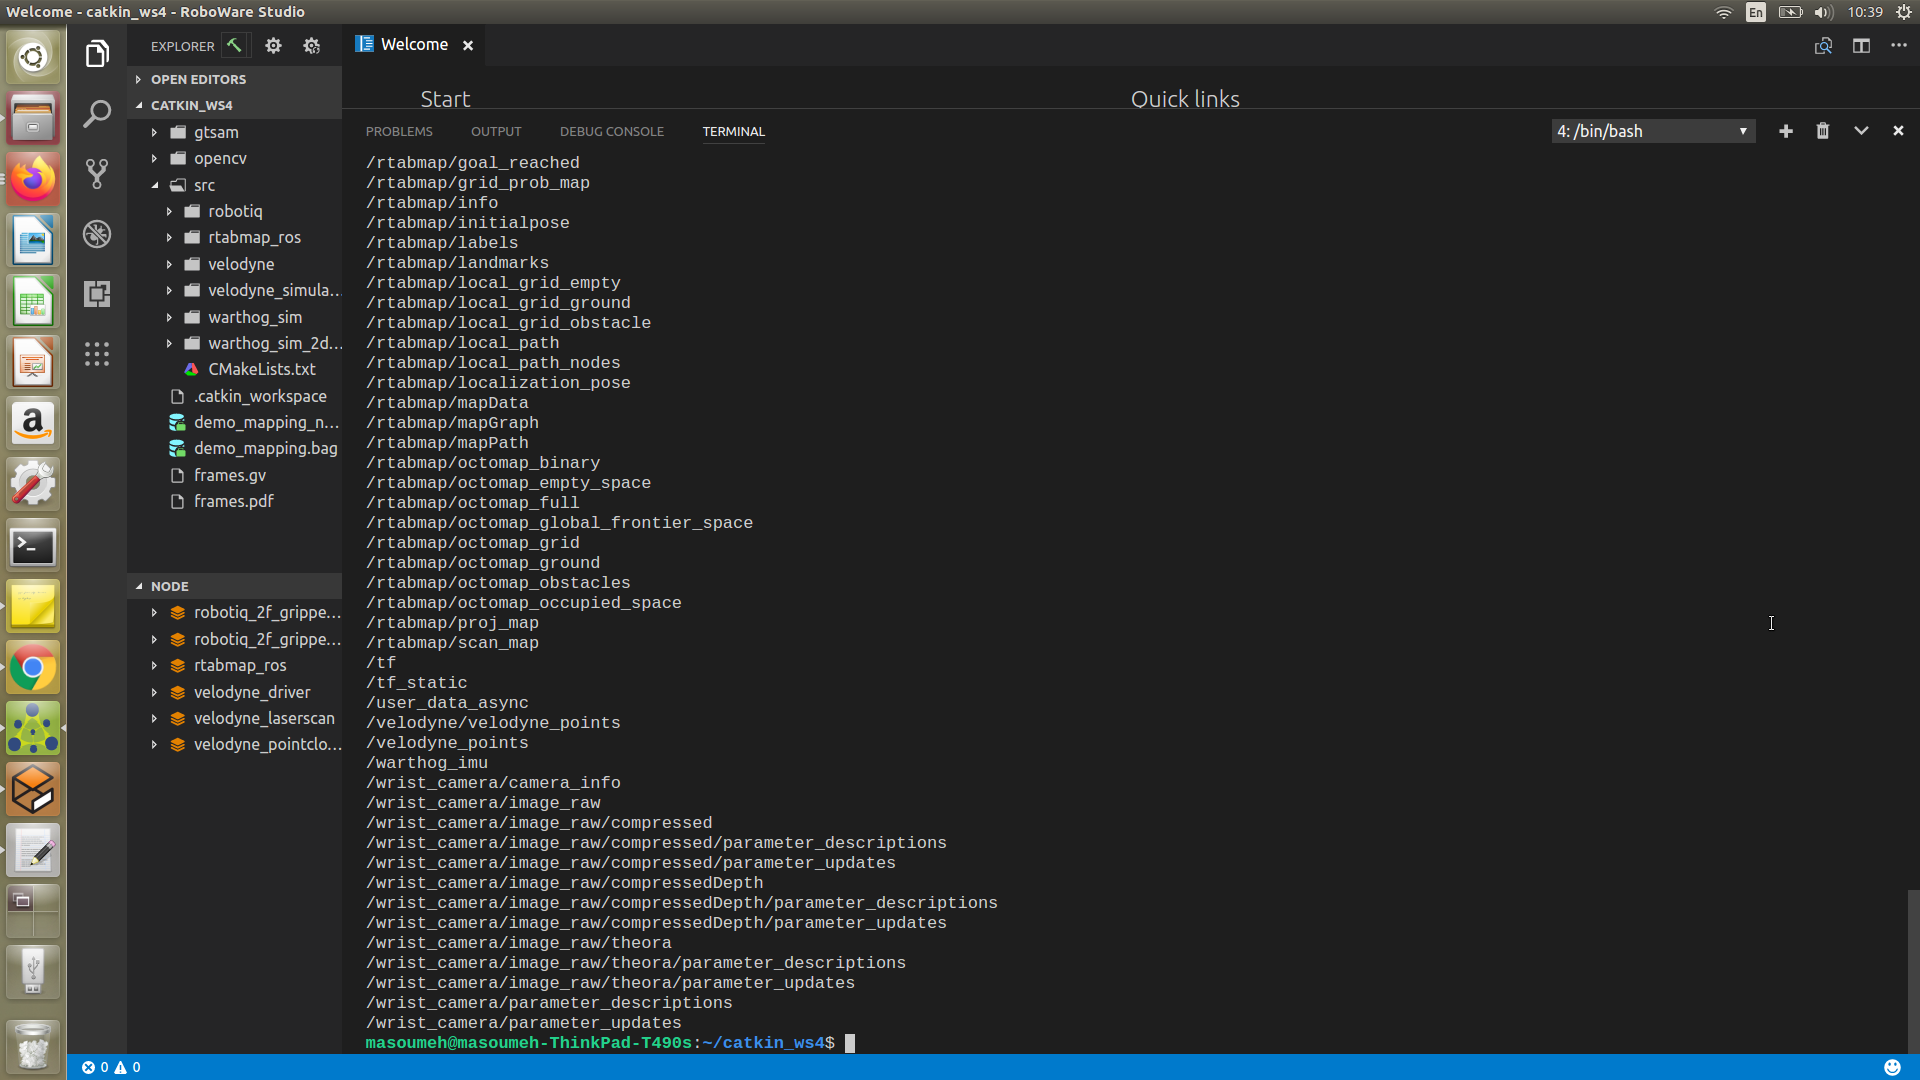This screenshot has height=1080, width=1920.
Task: Click split editor icon in top right
Action: [1860, 46]
